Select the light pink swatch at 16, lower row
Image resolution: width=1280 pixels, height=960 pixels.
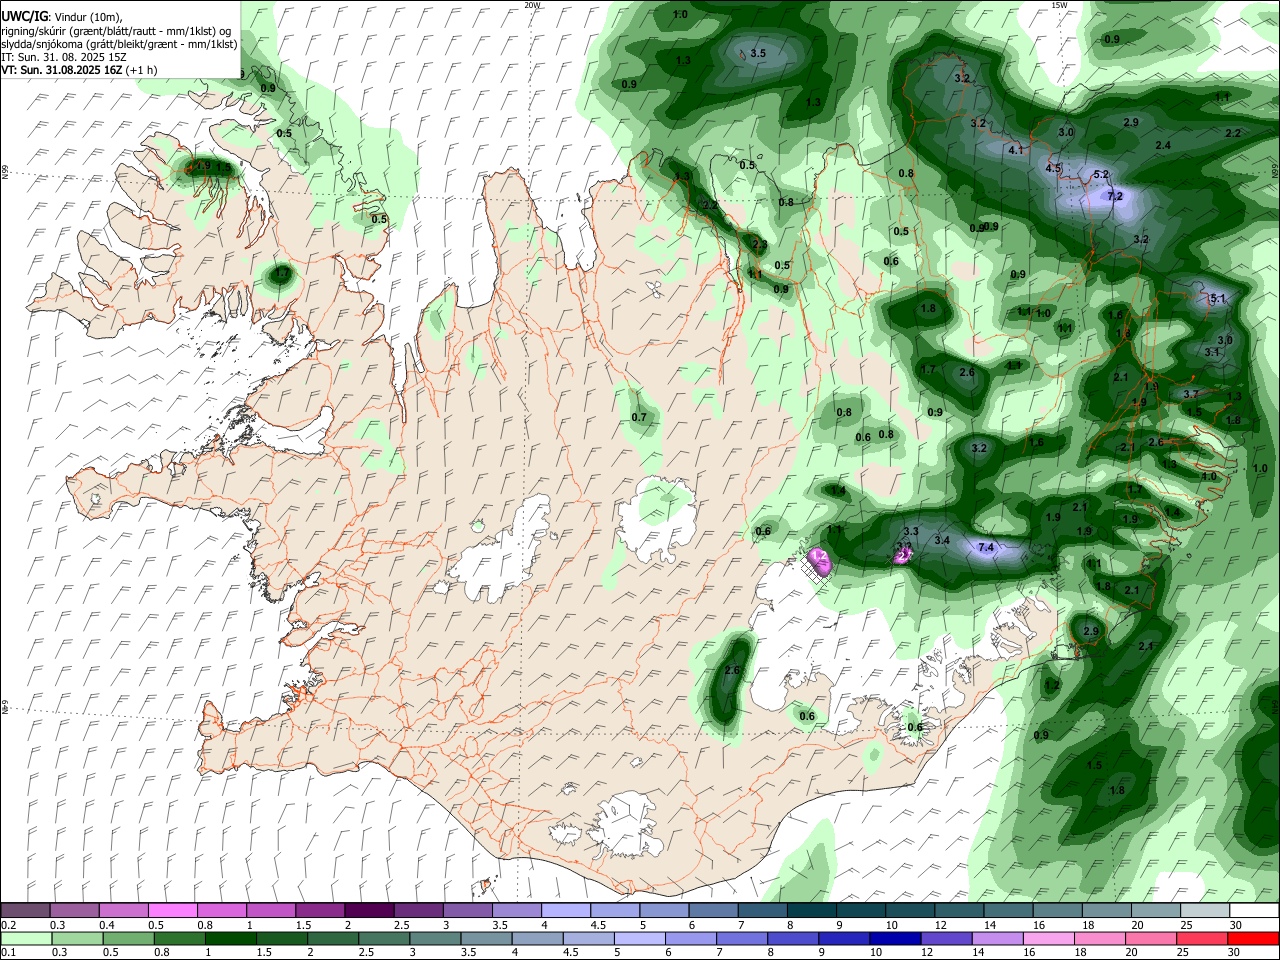pos(1049,939)
